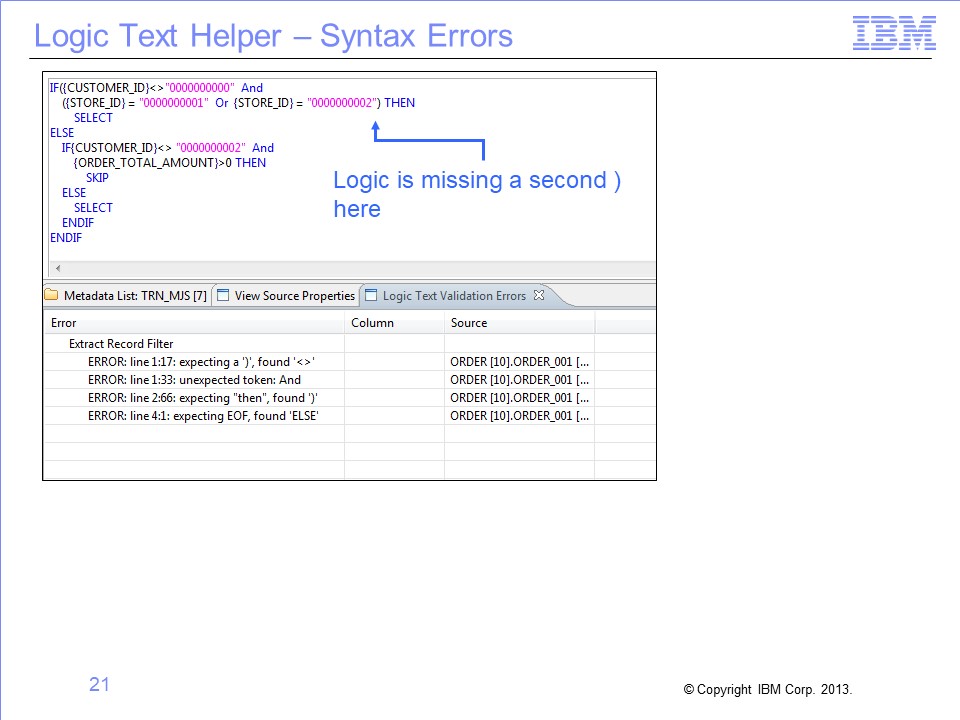The image size is (960, 720).
Task: Select the error for line 1:17
Action: pos(201,362)
